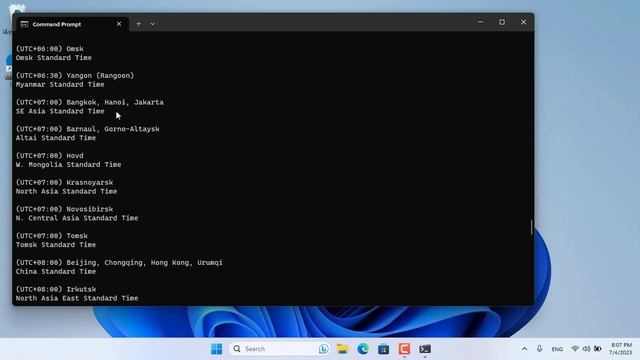This screenshot has width=640, height=360.
Task: Click 'W. Mongolia Standard Time' text
Action: point(68,164)
